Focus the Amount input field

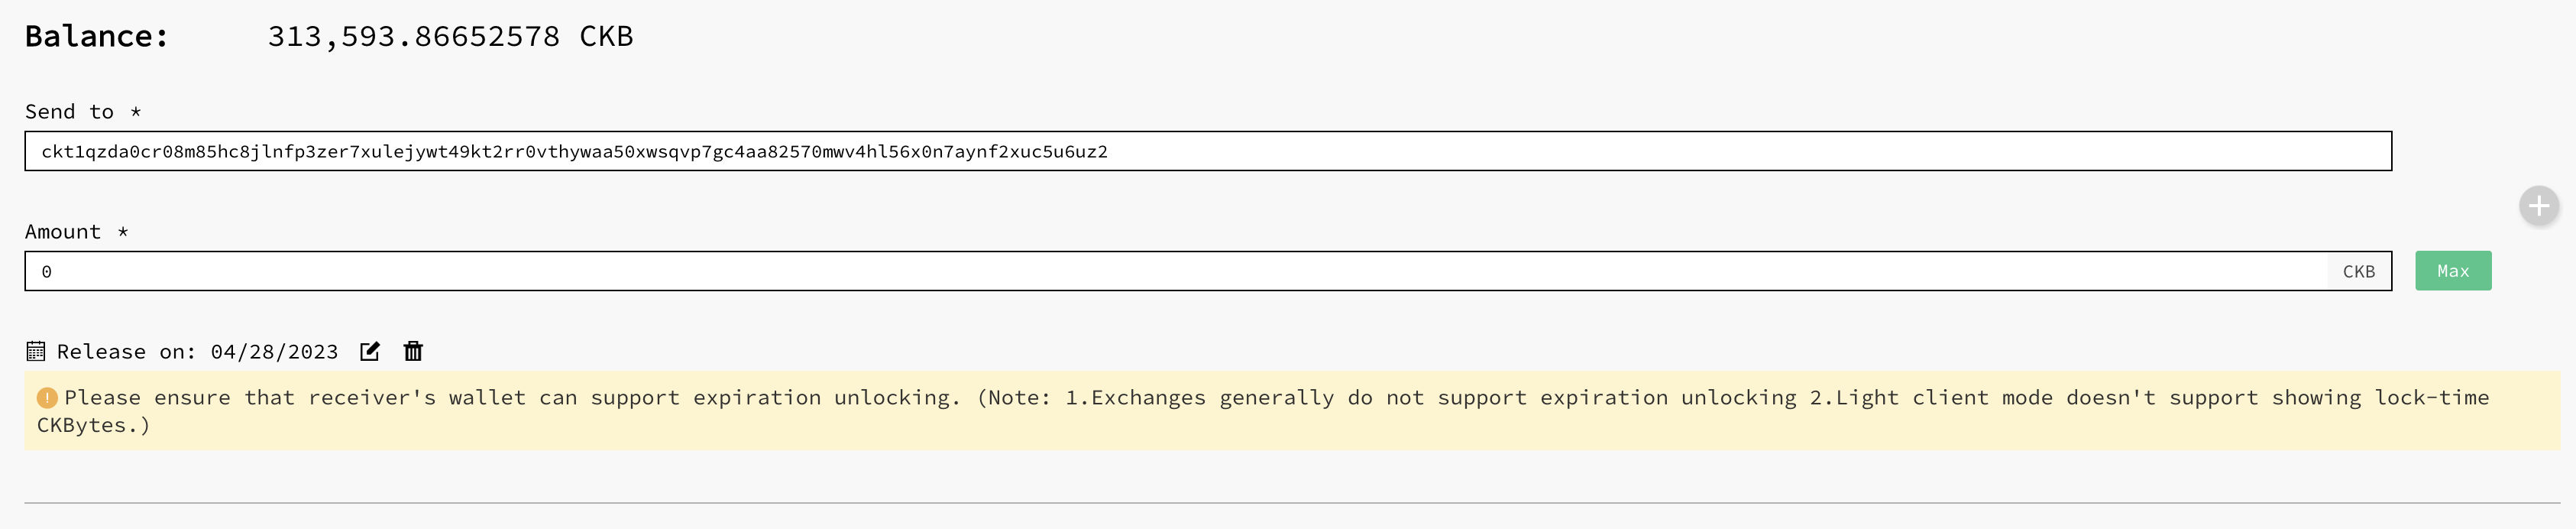click(x=1176, y=271)
